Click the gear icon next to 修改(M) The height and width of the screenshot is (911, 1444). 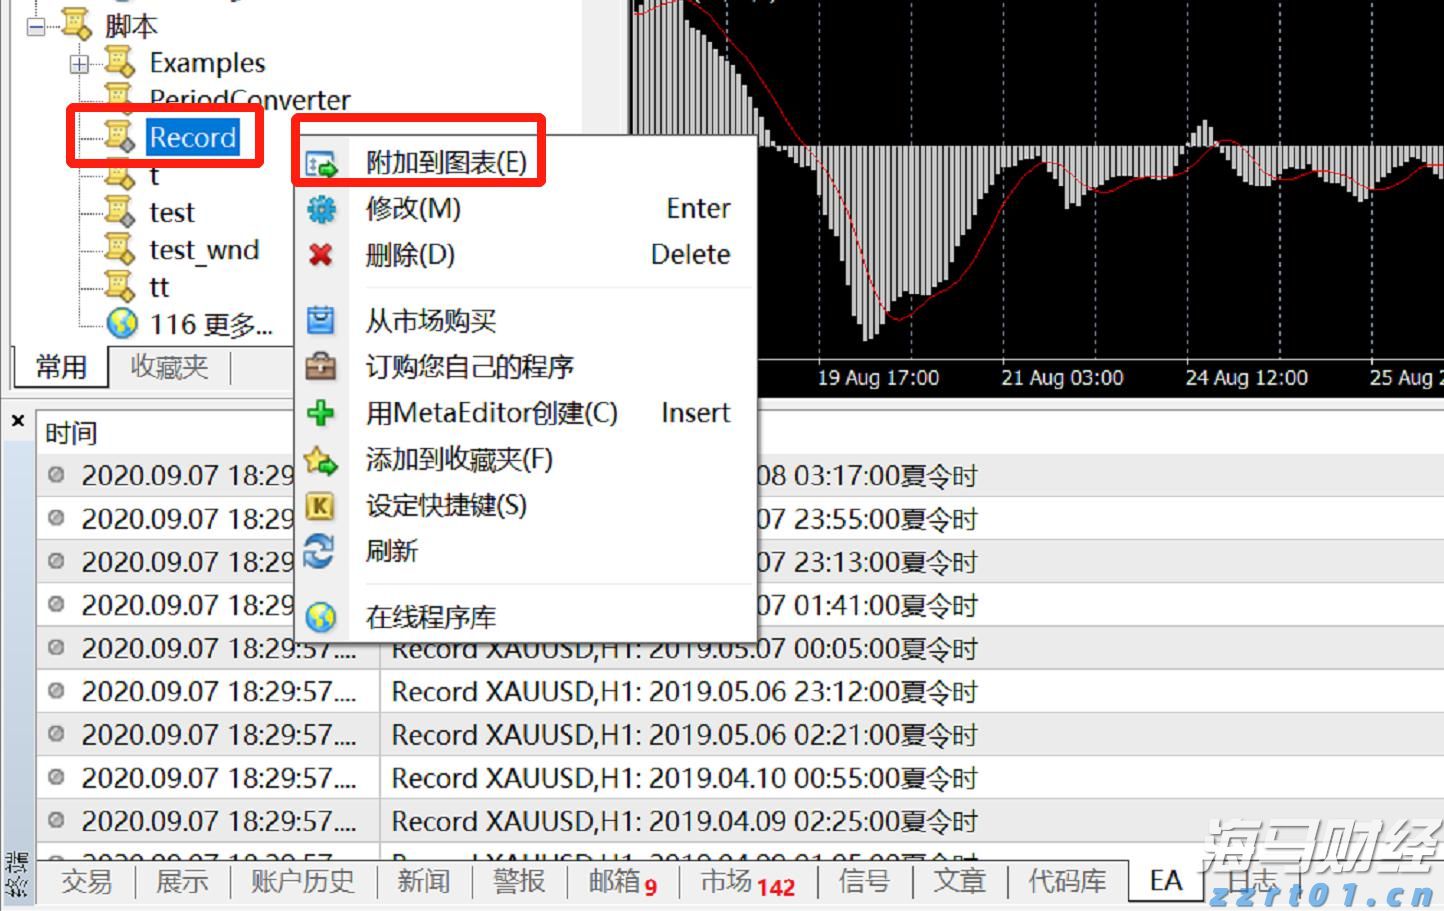(x=320, y=208)
